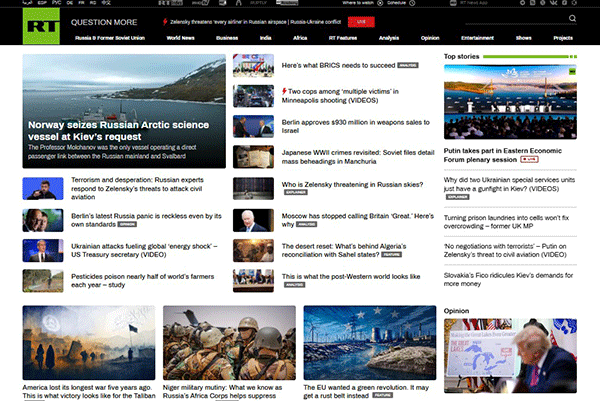
Task: Select the India menu item
Action: (266, 38)
